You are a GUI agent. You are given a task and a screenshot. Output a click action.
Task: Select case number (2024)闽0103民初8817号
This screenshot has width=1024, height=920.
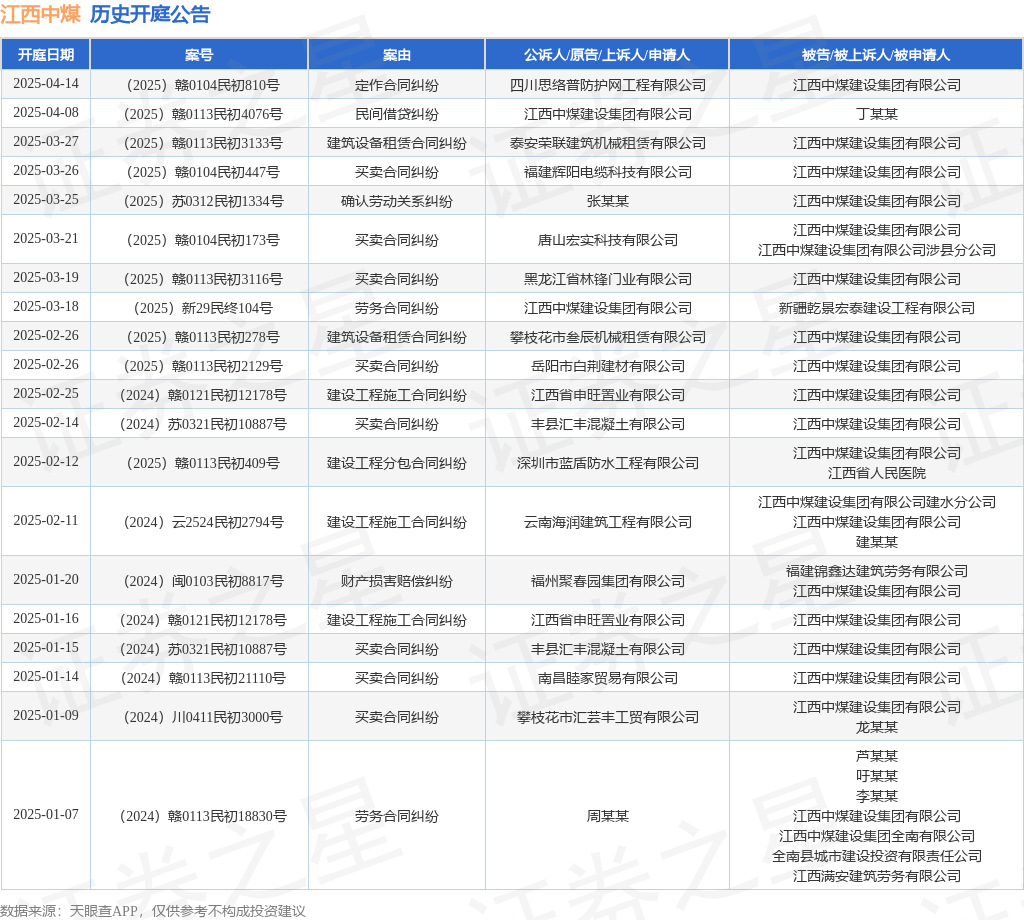click(203, 582)
